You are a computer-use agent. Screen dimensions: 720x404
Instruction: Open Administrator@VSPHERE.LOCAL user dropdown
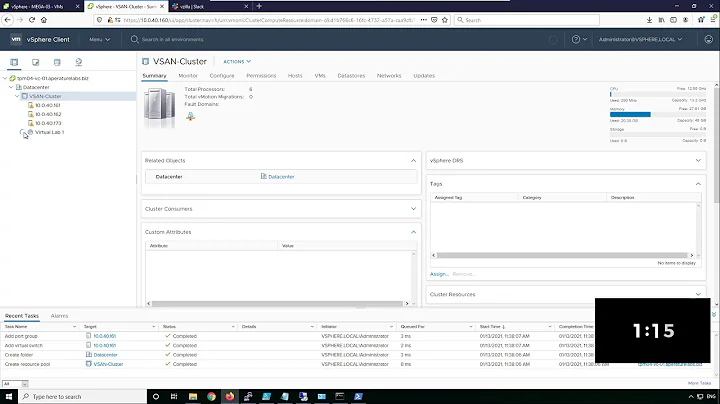point(640,39)
